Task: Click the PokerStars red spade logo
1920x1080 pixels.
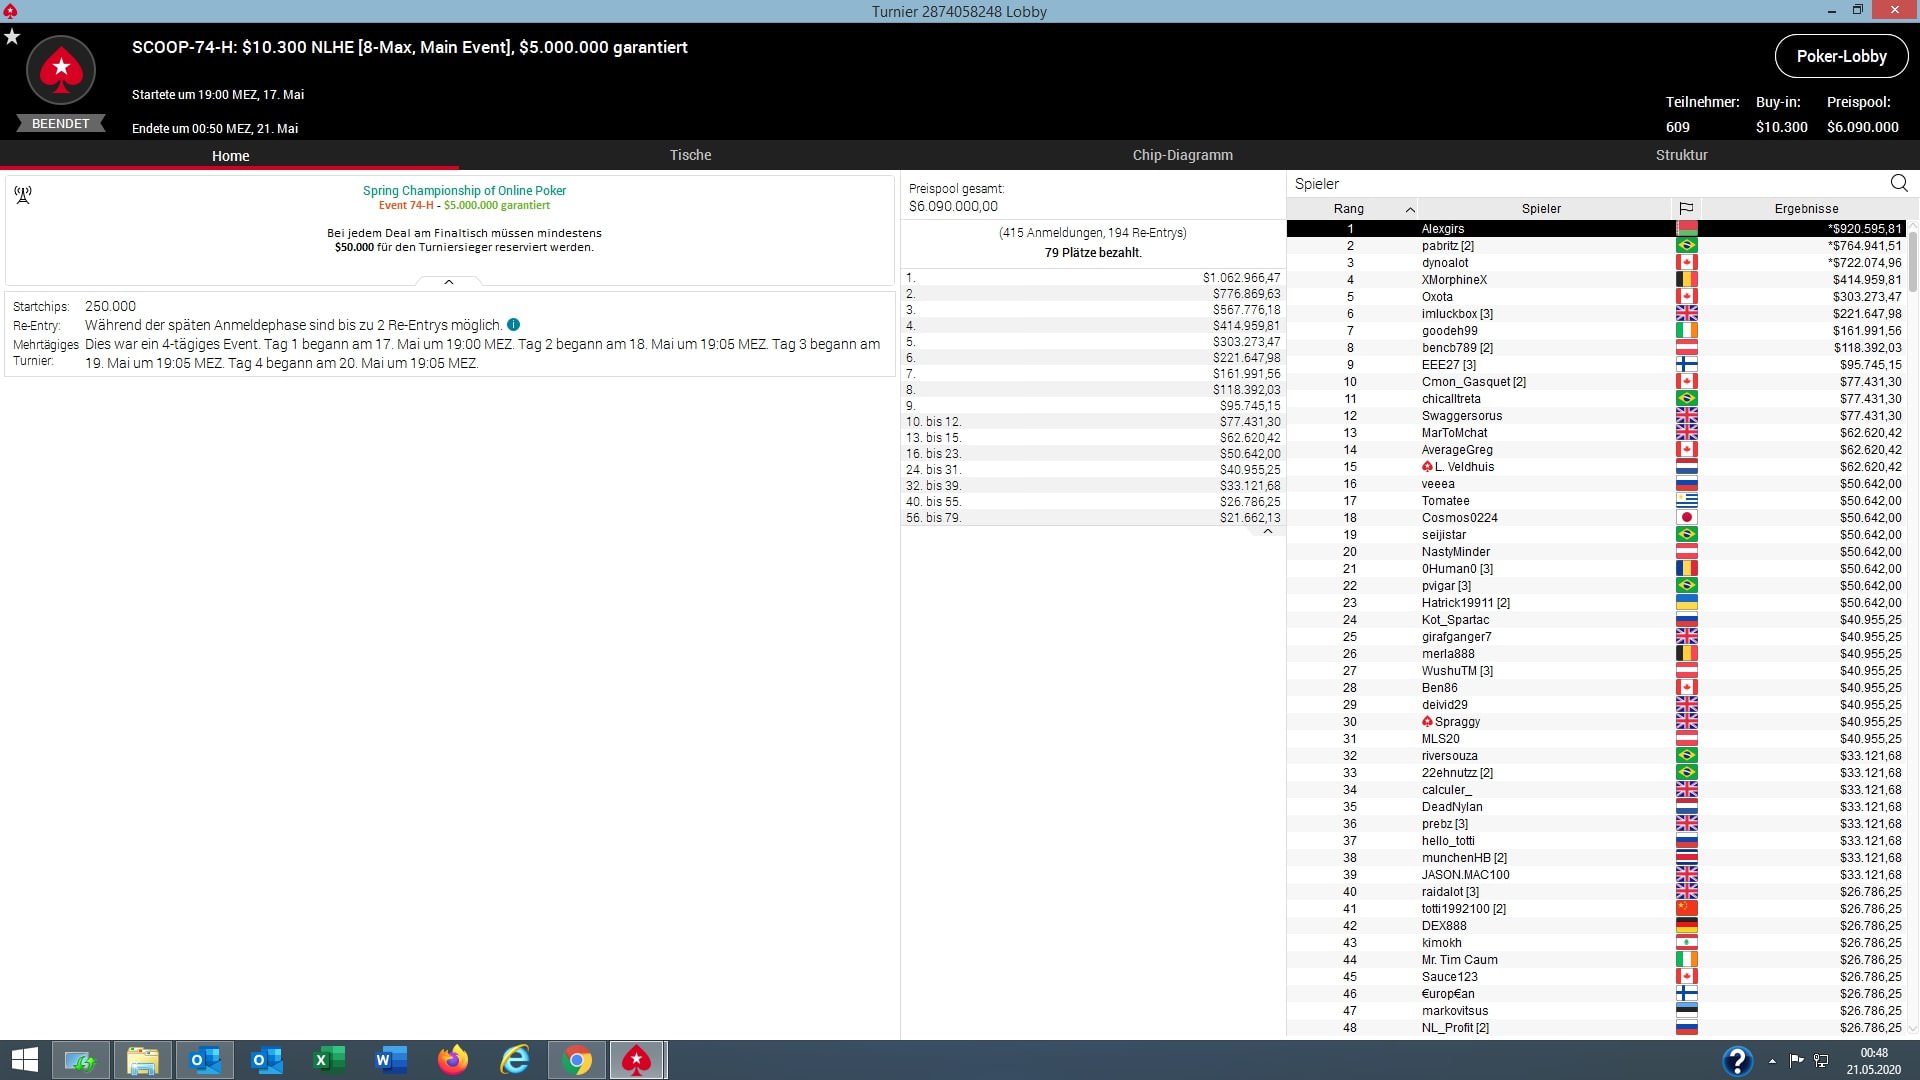Action: [61, 70]
